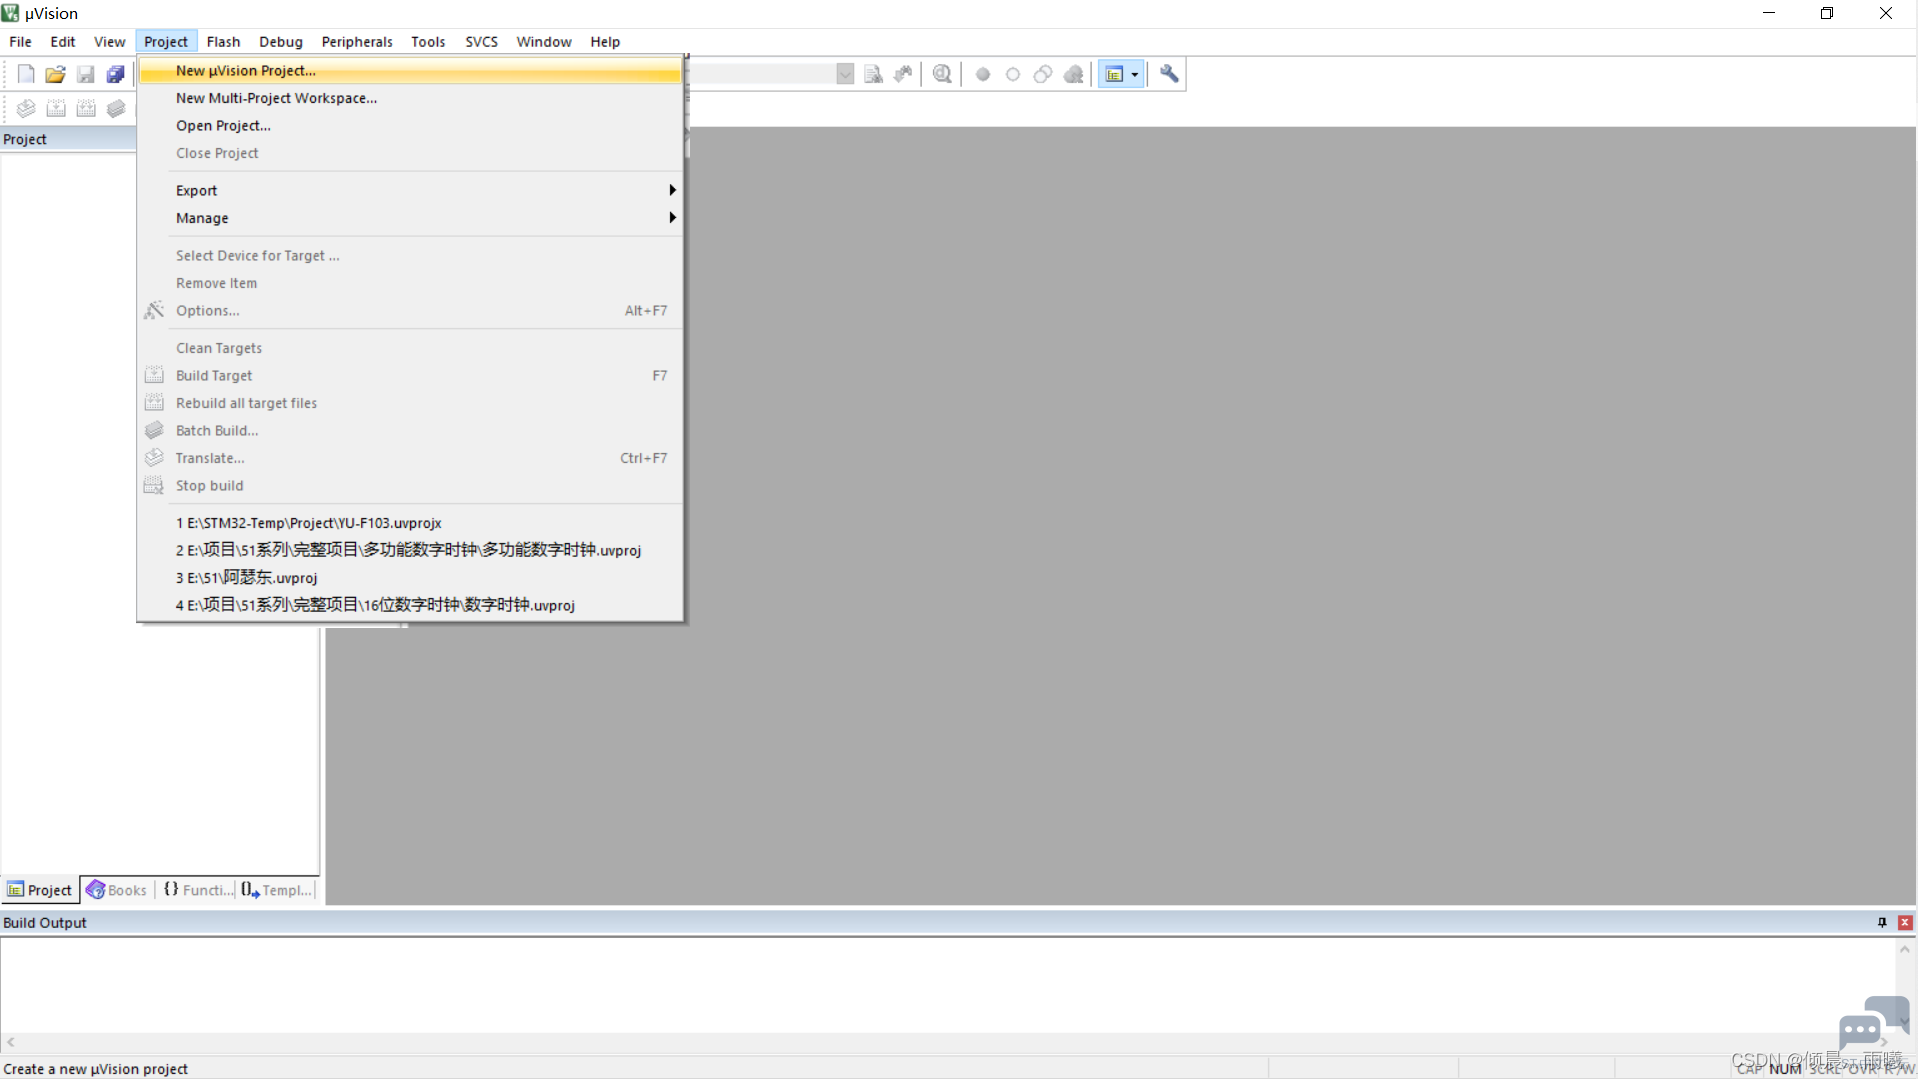The height and width of the screenshot is (1079, 1918).
Task: Open the Debug menu
Action: click(x=281, y=42)
